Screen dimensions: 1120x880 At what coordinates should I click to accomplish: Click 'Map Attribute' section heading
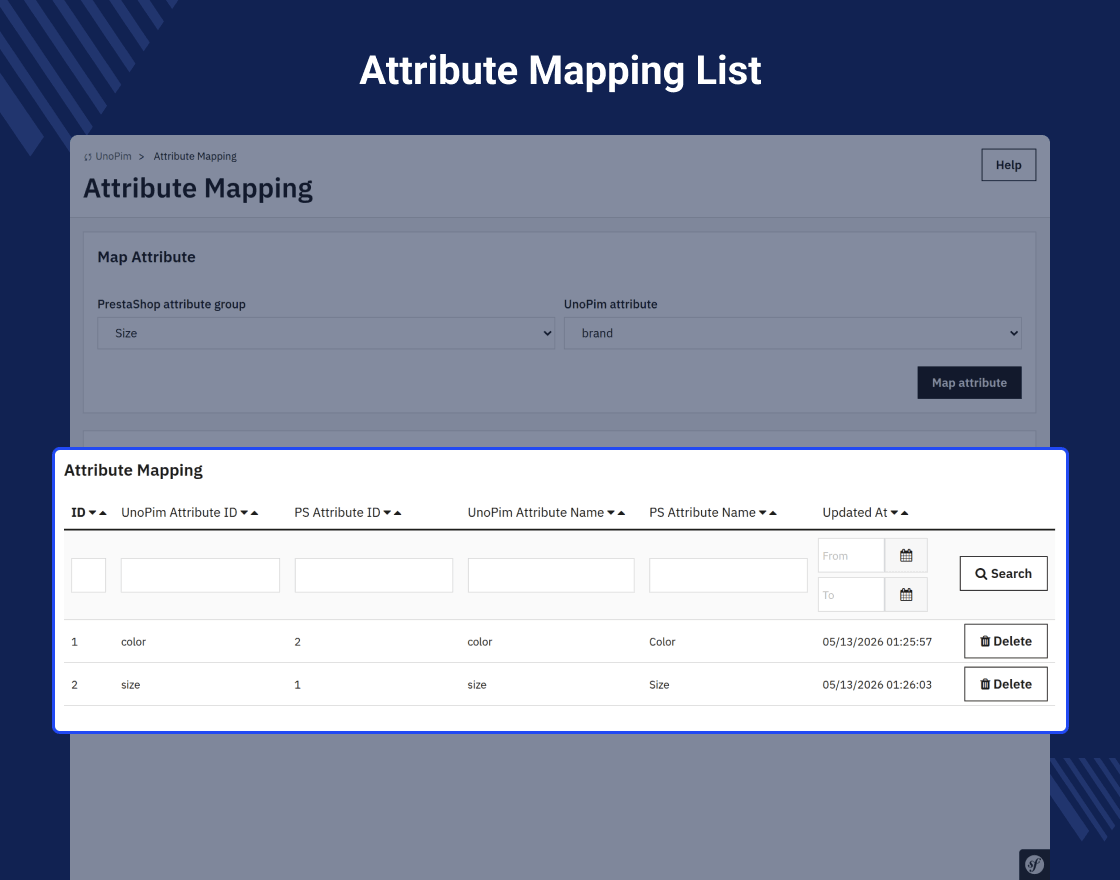146,257
